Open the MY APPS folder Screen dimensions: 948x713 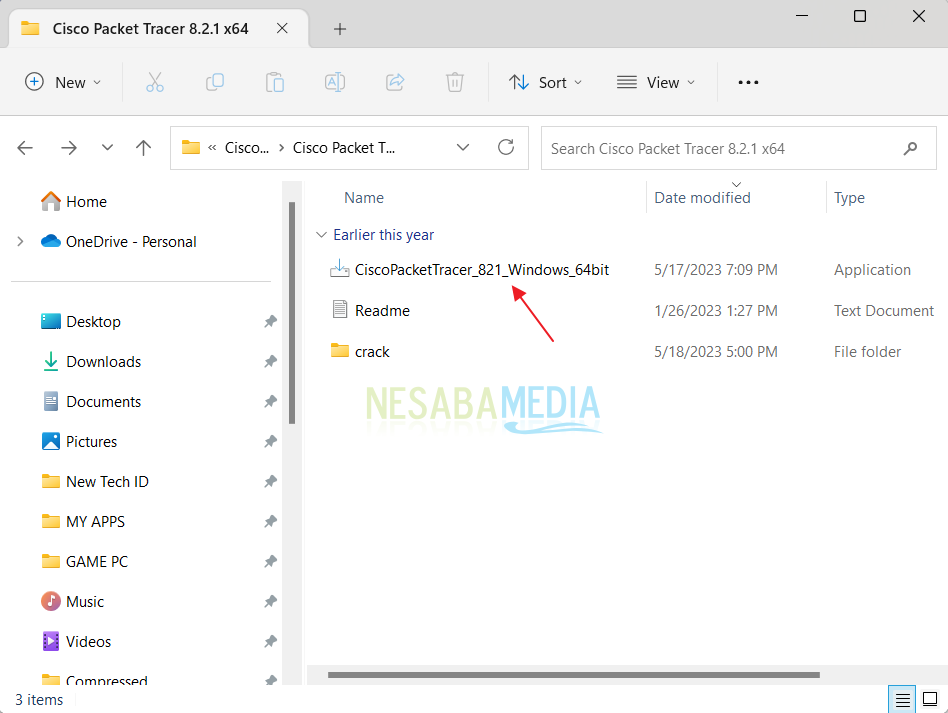click(83, 521)
